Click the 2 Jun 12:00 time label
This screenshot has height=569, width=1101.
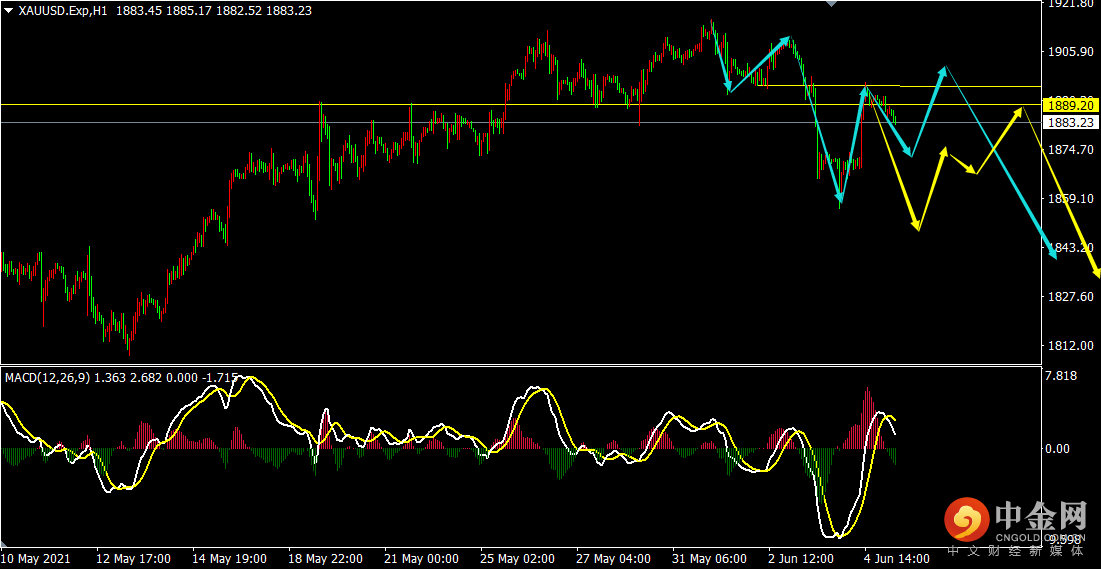tap(803, 558)
